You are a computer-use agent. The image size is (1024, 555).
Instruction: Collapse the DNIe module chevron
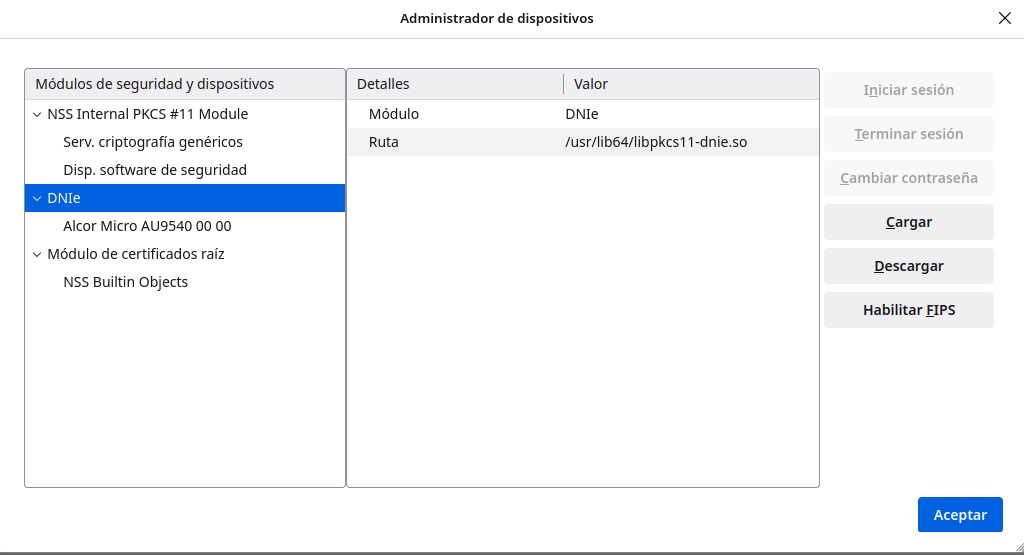[37, 198]
